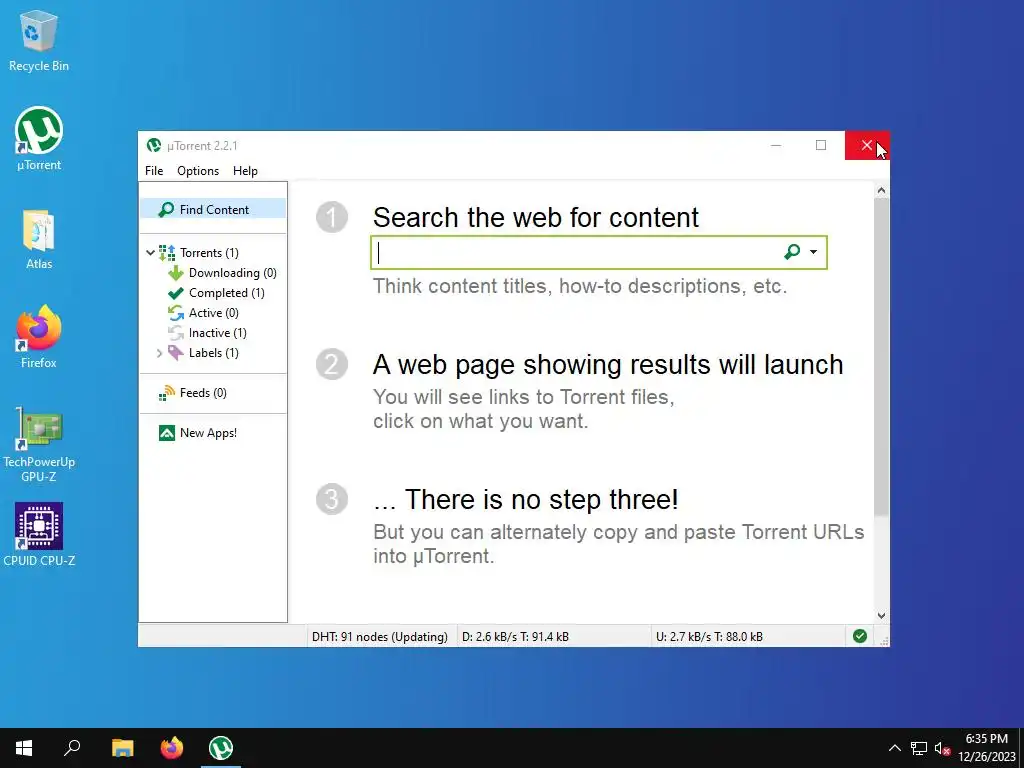Select the Firefox desktop shortcut
This screenshot has width=1024, height=768.
tap(39, 337)
